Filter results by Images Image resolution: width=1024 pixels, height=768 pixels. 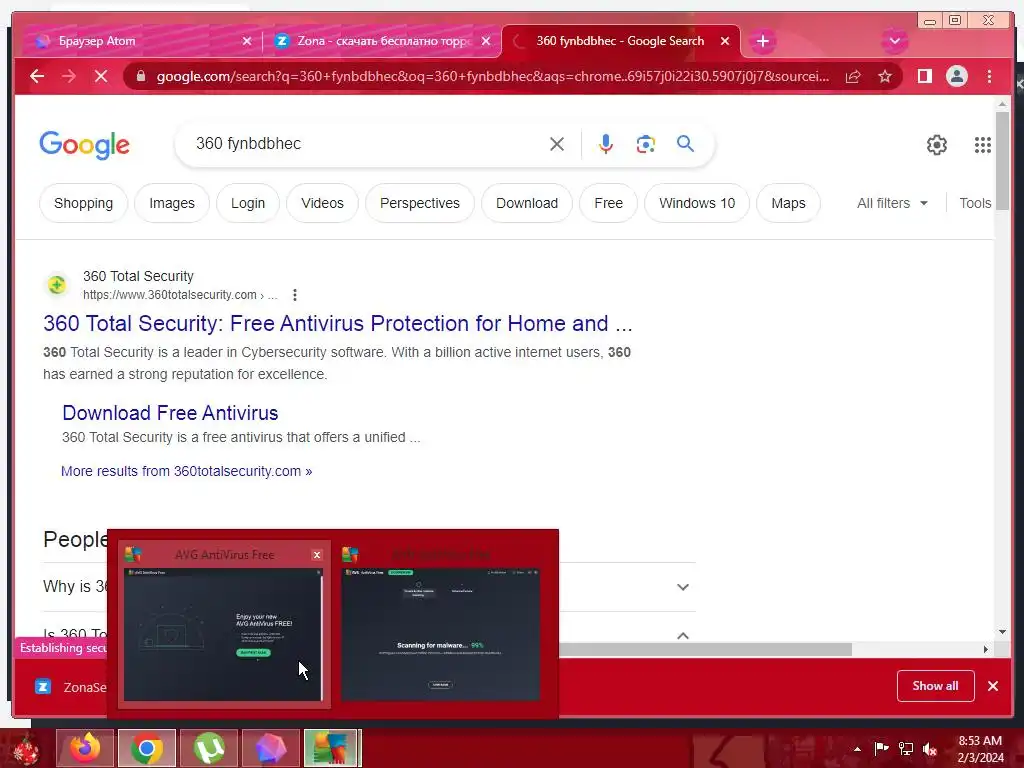172,203
